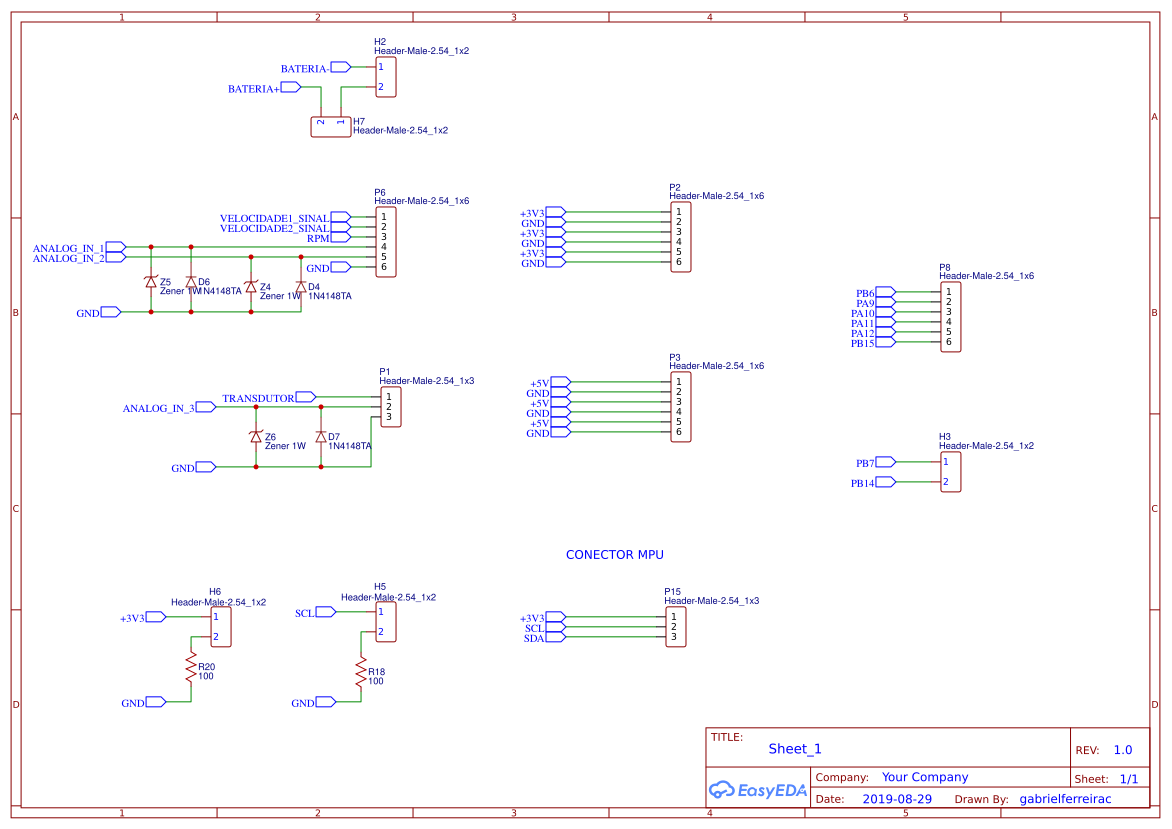Click the EasyEDA logo in title block
This screenshot has width=1172, height=829.
coord(757,789)
